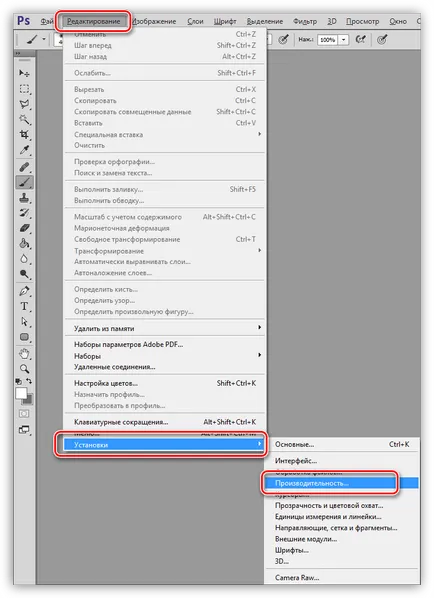Open the Слои menu

tap(195, 21)
